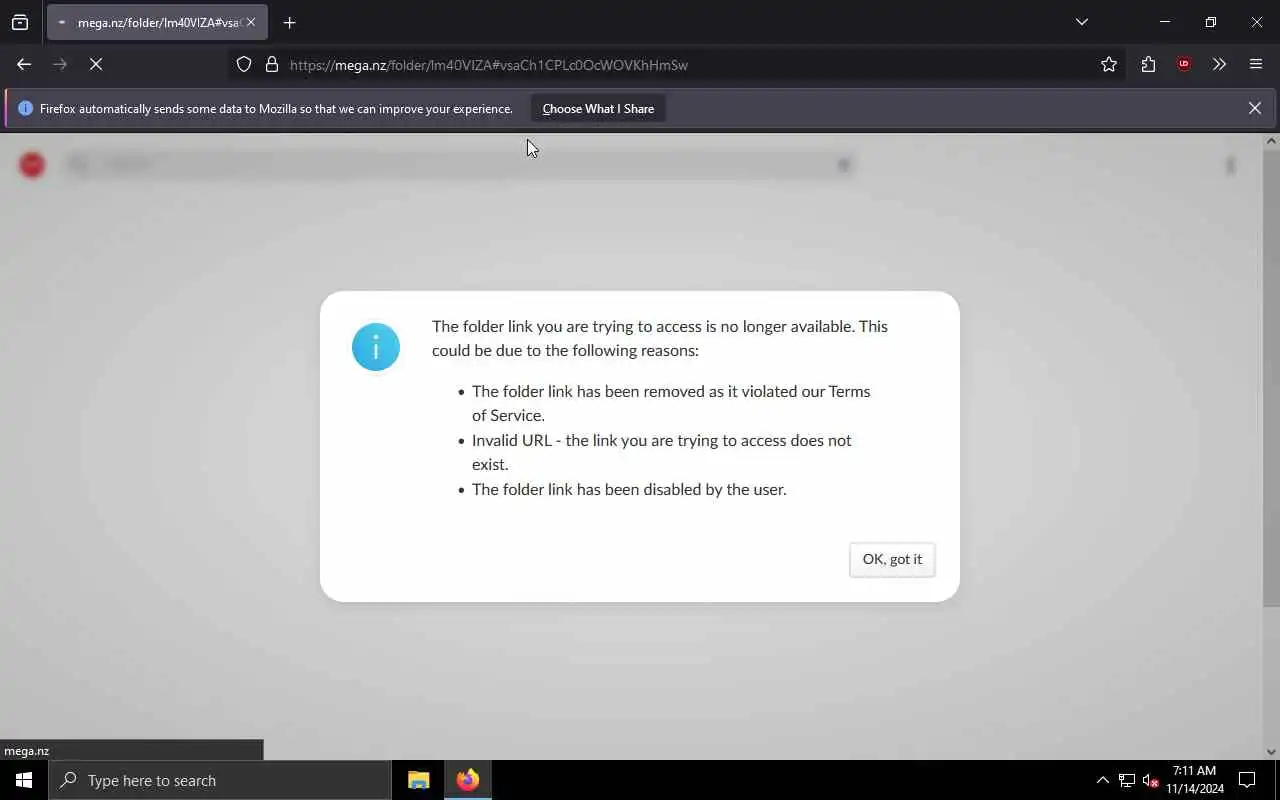This screenshot has height=800, width=1280.
Task: Open File Explorer from the taskbar
Action: click(419, 780)
